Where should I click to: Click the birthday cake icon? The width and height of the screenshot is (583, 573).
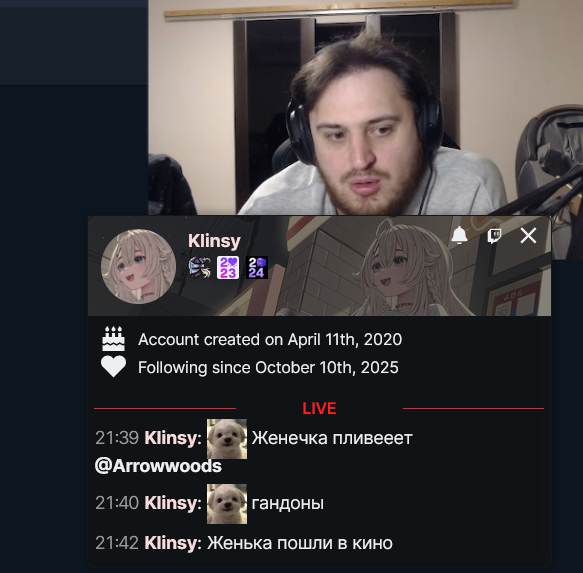click(113, 339)
